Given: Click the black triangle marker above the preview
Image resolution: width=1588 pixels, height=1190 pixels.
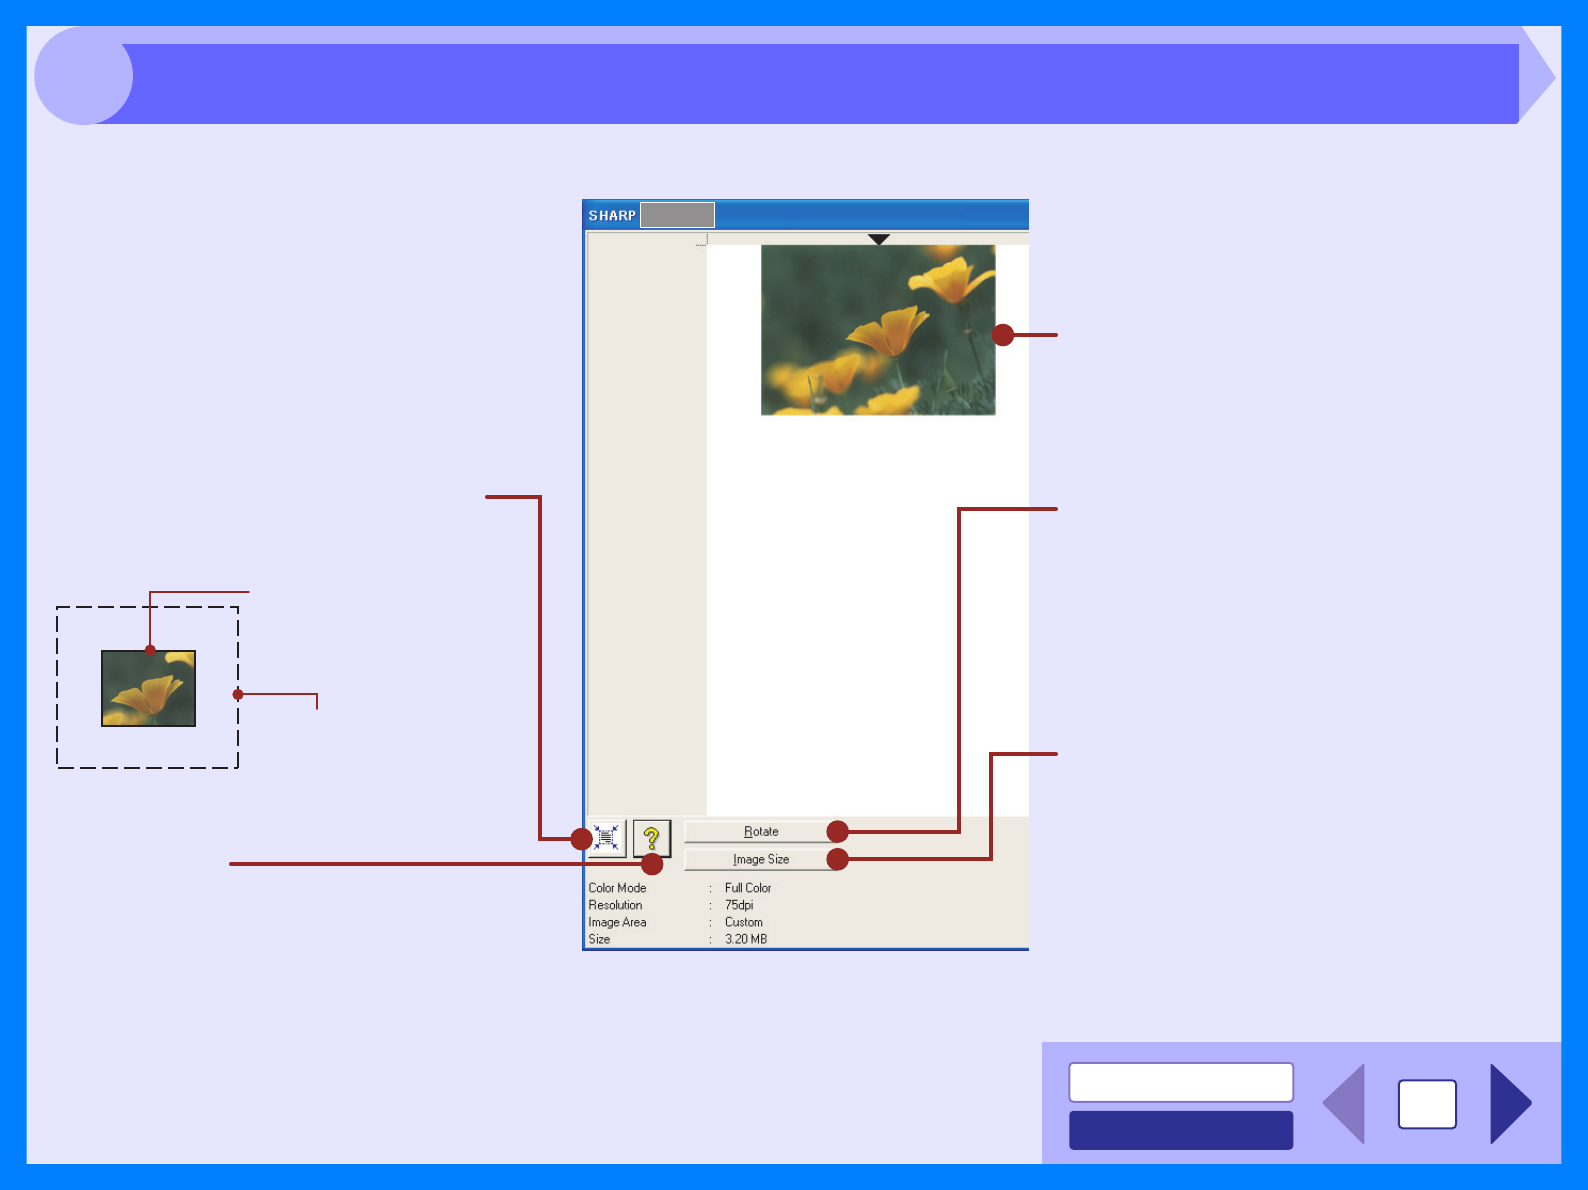Looking at the screenshot, I should [x=879, y=239].
